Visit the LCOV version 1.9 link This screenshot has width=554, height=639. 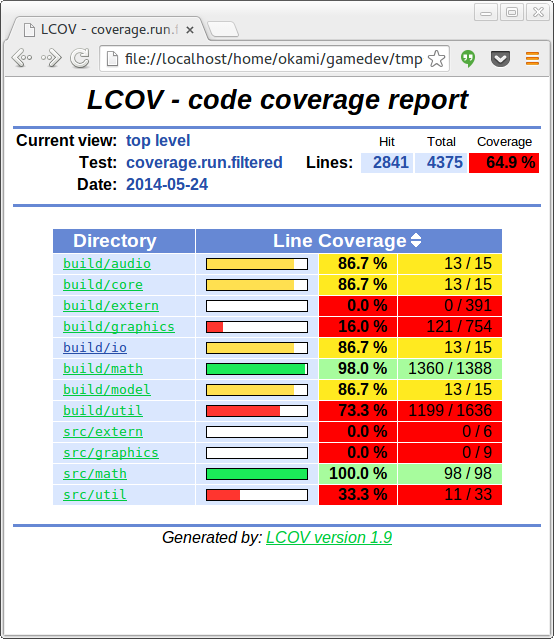(x=329, y=538)
